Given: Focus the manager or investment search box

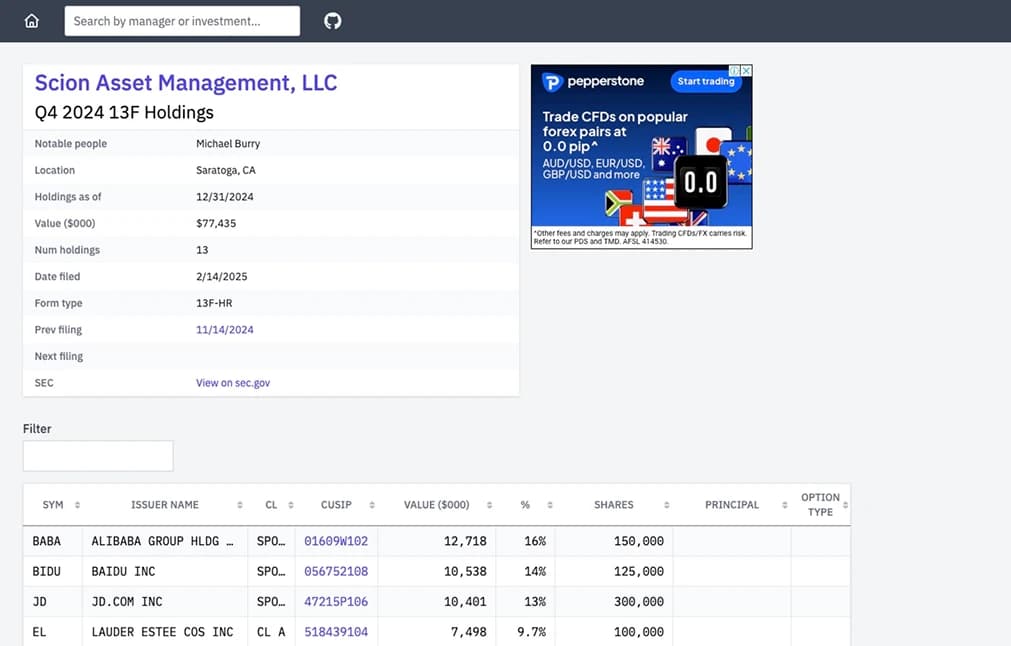Looking at the screenshot, I should point(182,21).
